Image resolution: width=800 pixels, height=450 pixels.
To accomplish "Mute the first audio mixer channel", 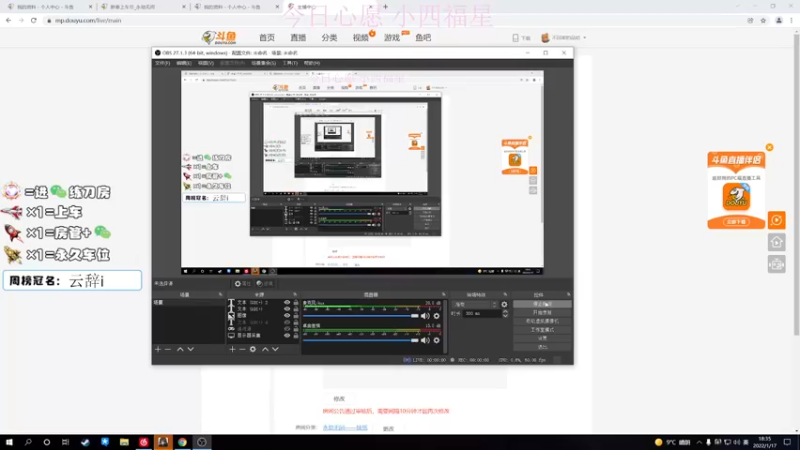I will 425,316.
